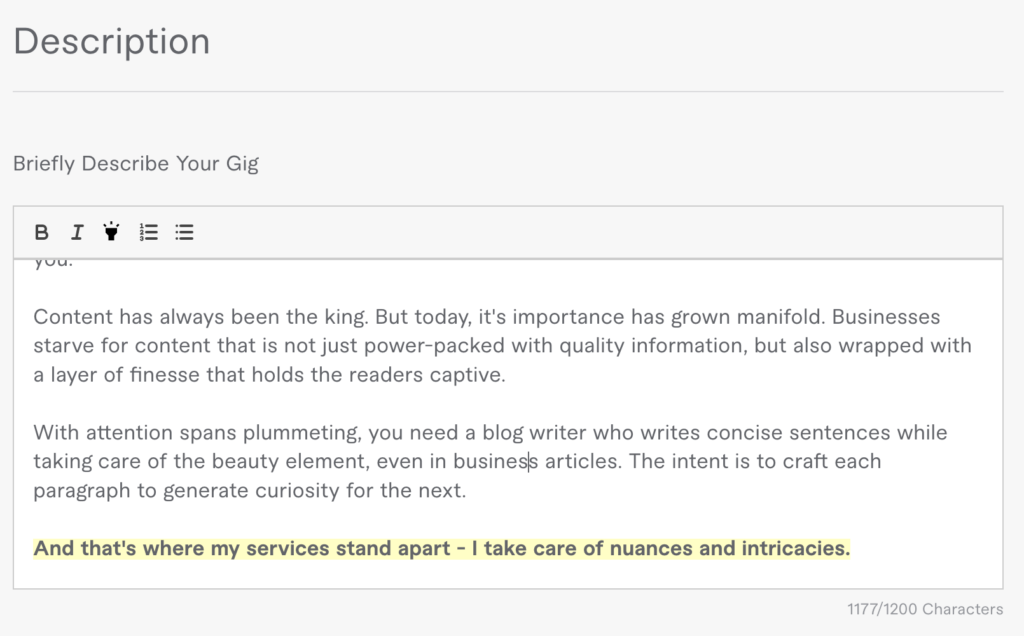
Task: Apply the highlight marker tool
Action: coord(111,233)
